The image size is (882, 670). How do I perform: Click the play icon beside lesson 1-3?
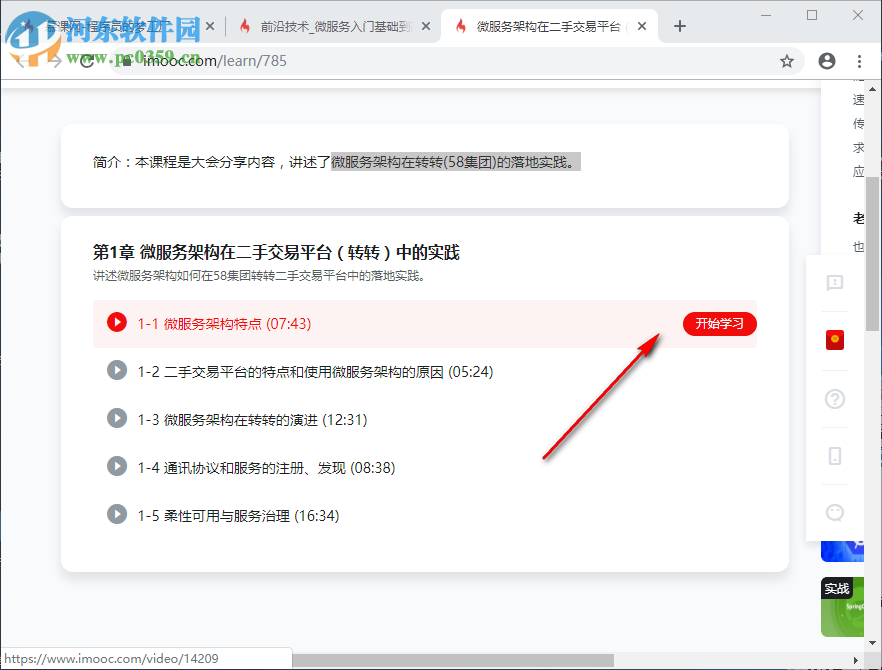pyautogui.click(x=117, y=418)
